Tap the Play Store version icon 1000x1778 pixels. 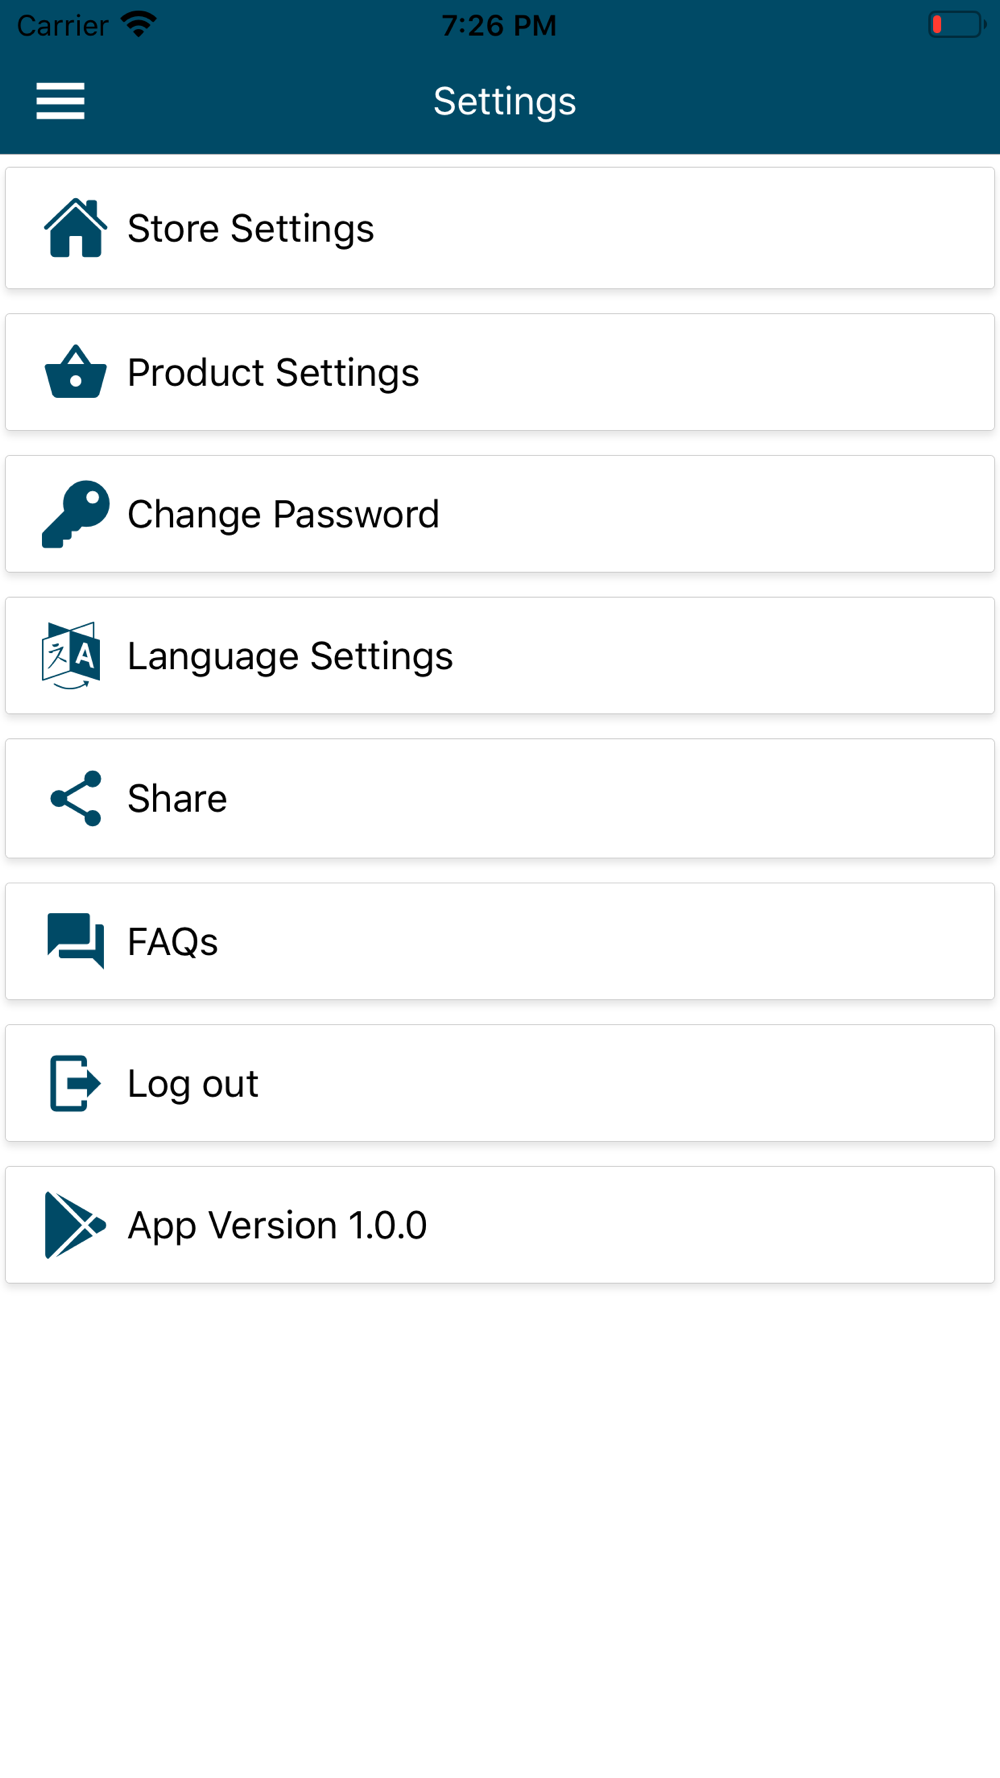(75, 1225)
